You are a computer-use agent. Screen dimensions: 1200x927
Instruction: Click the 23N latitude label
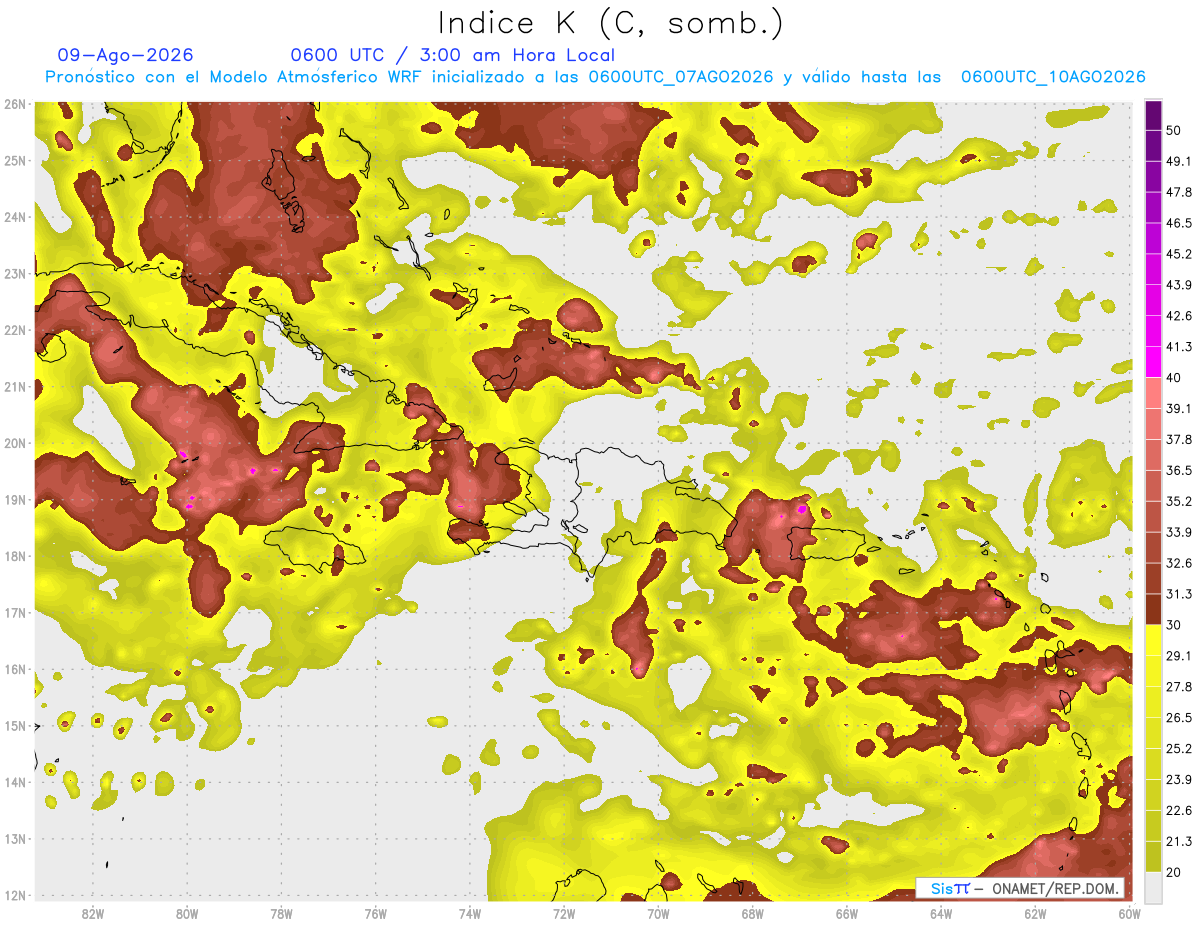[x=15, y=273]
